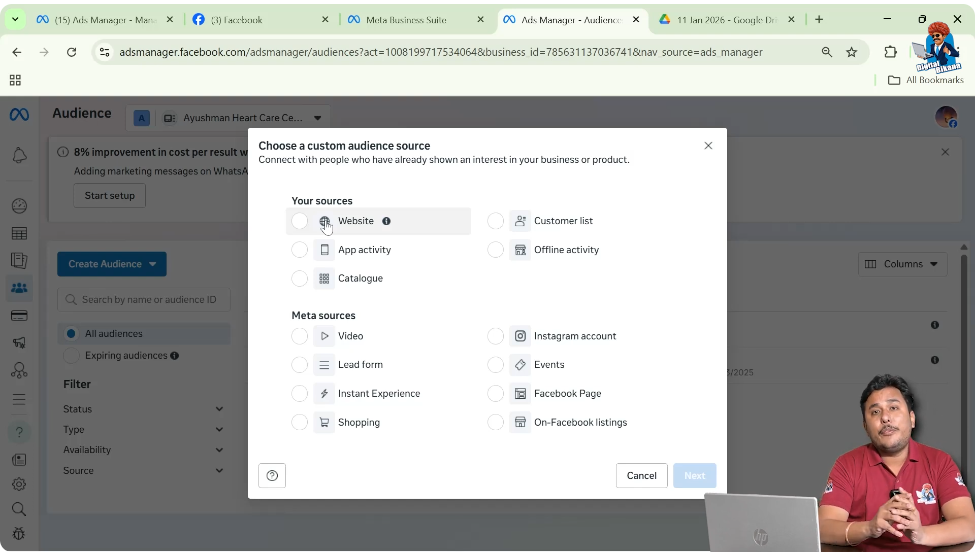
Task: Open browser extensions puzzle icon
Action: tap(890, 52)
